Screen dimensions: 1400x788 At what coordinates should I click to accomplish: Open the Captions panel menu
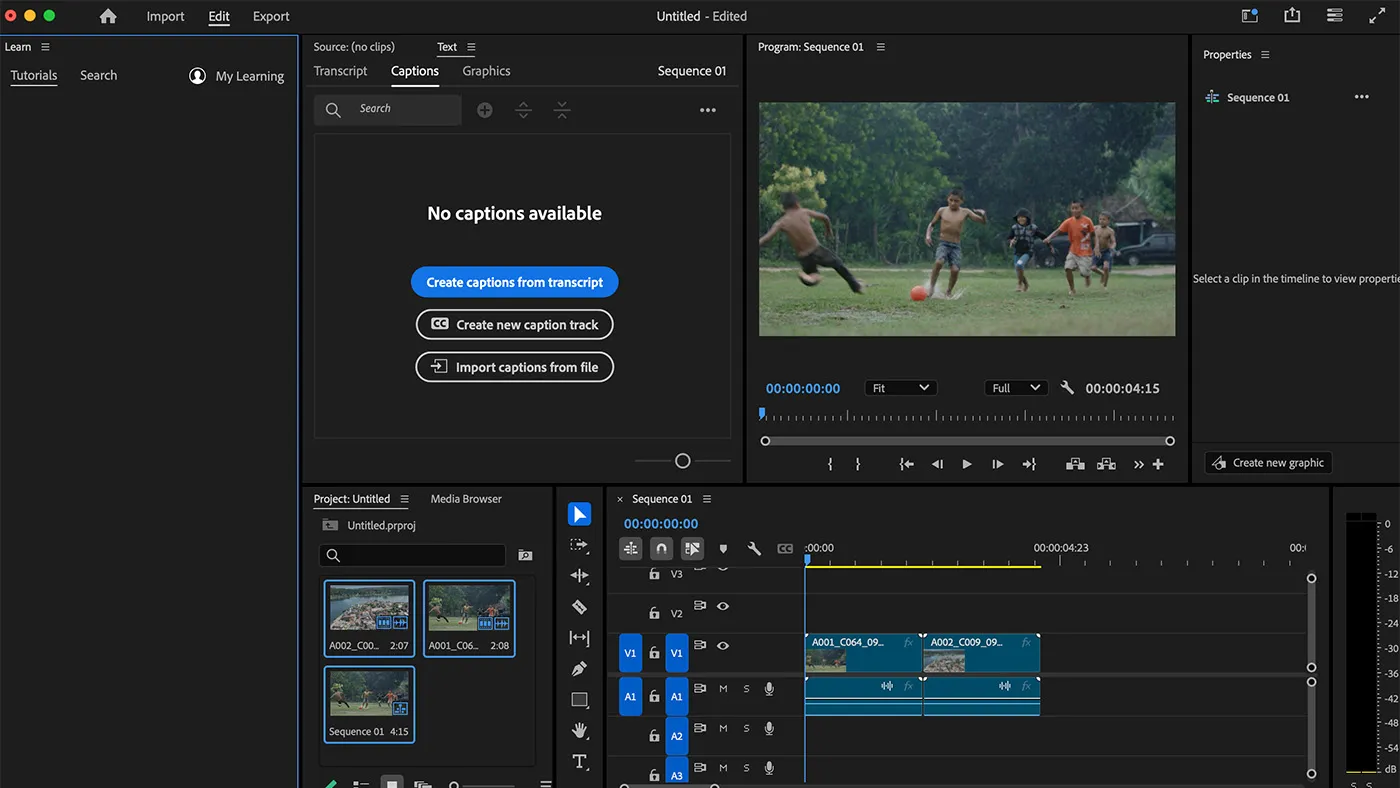coord(708,110)
